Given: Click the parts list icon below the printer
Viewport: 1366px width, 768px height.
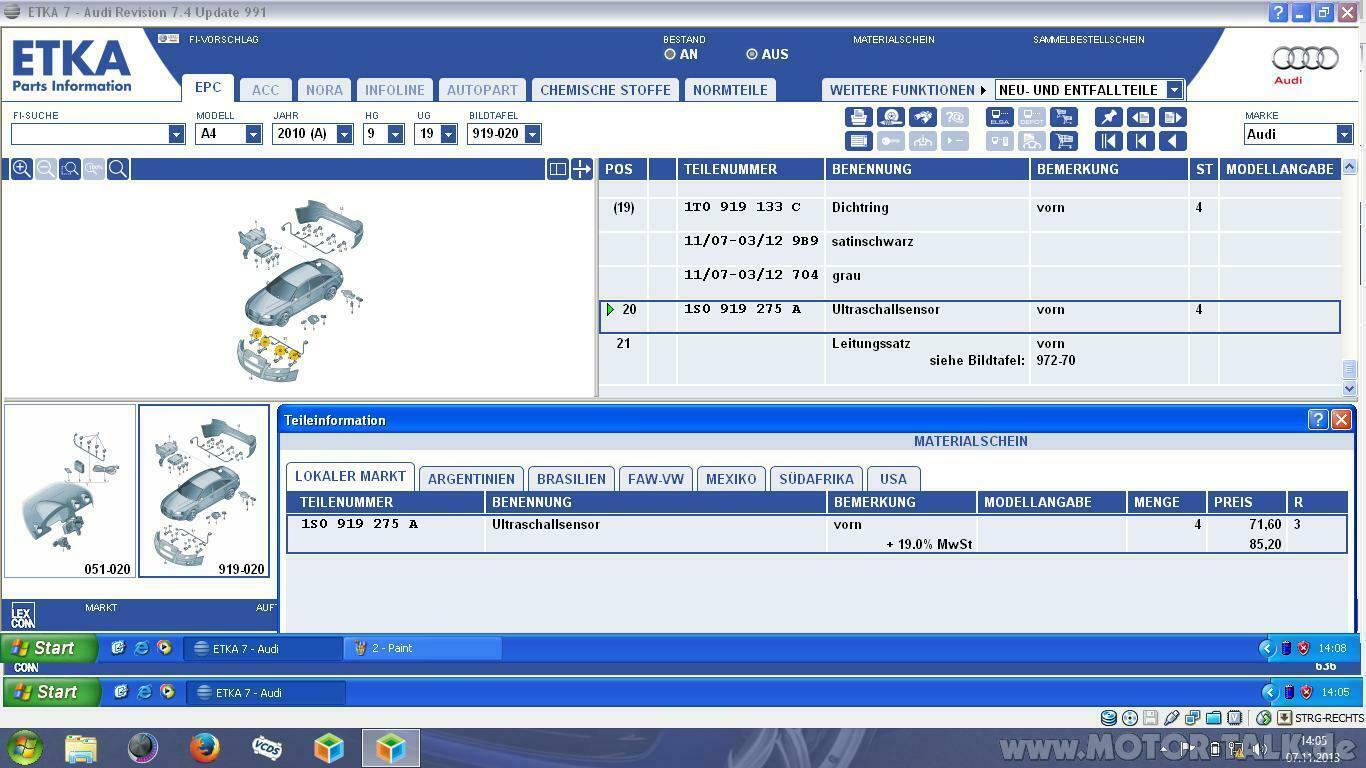Looking at the screenshot, I should click(x=858, y=140).
